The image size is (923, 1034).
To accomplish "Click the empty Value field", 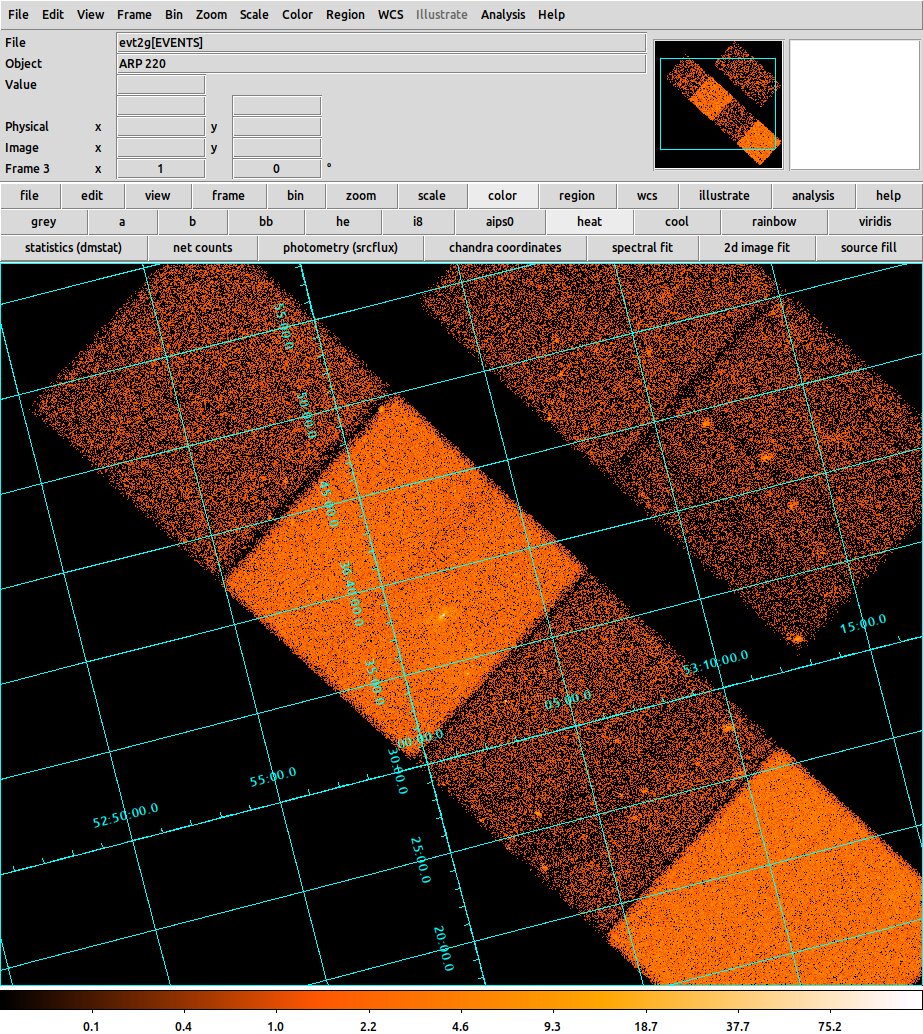I will [x=161, y=85].
